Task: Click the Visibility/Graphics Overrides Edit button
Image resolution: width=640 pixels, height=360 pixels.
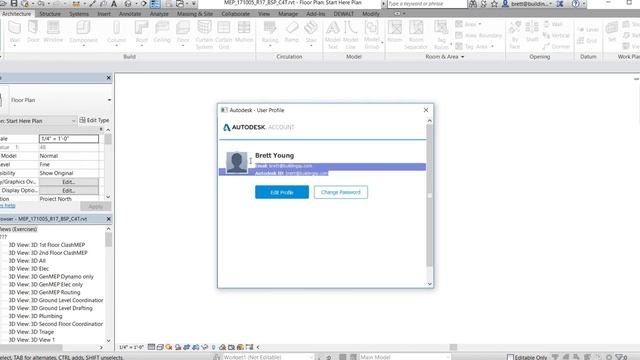Action: [x=69, y=182]
